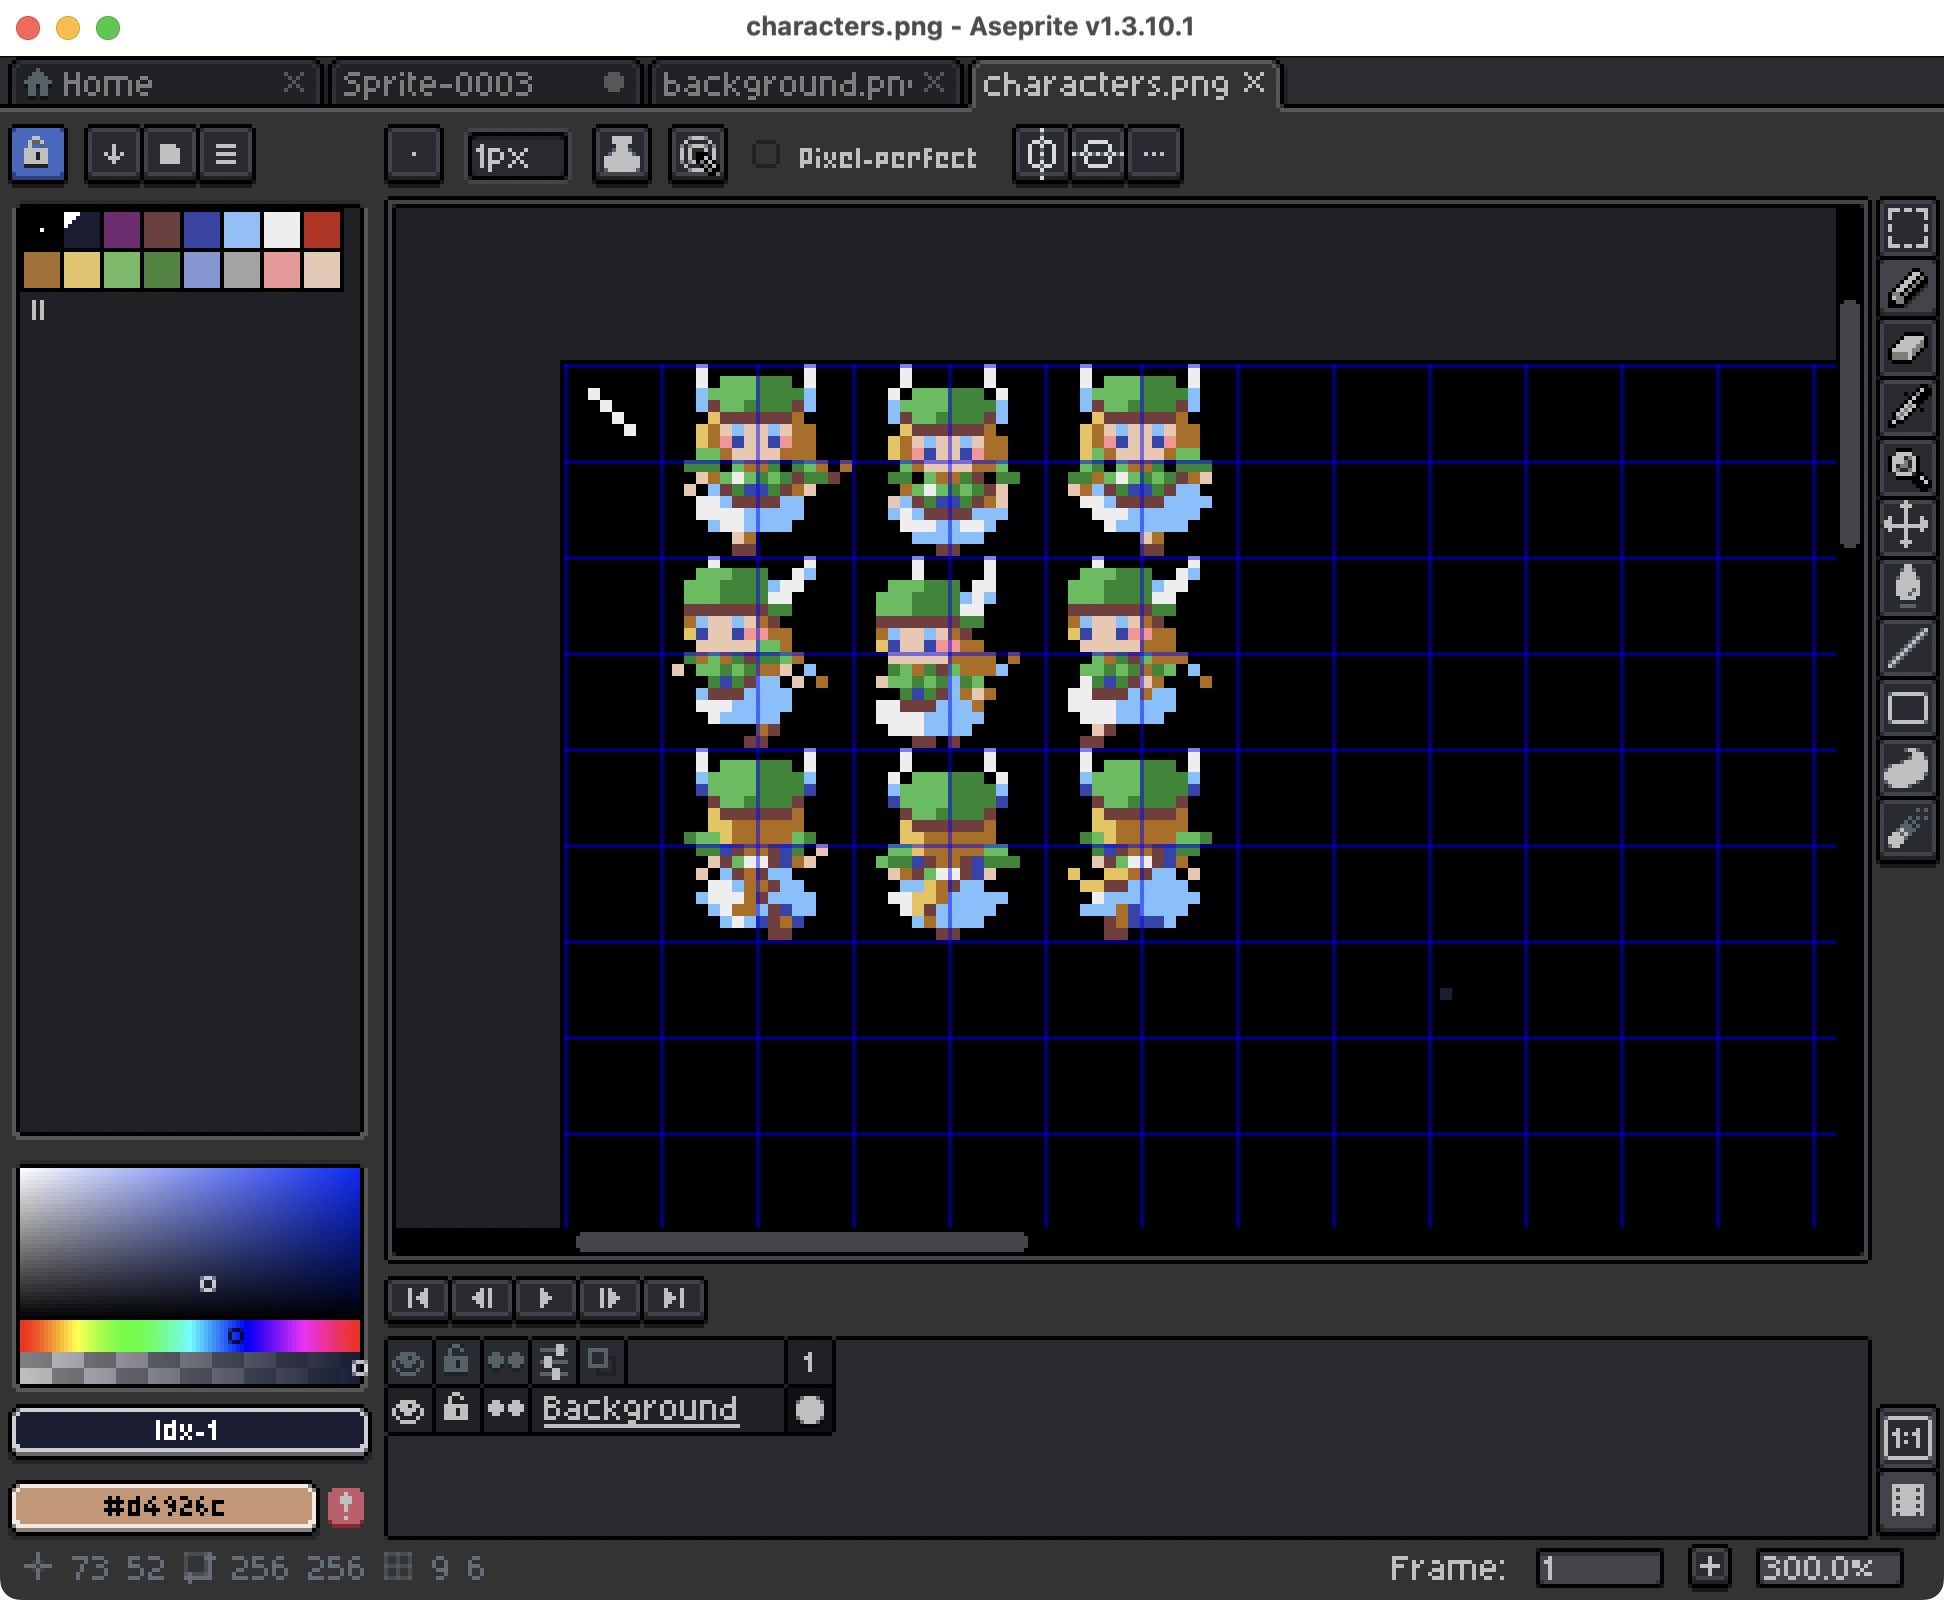Image resolution: width=1944 pixels, height=1600 pixels.
Task: Open the extra dynamics options with the ellipsis button
Action: pos(1154,153)
